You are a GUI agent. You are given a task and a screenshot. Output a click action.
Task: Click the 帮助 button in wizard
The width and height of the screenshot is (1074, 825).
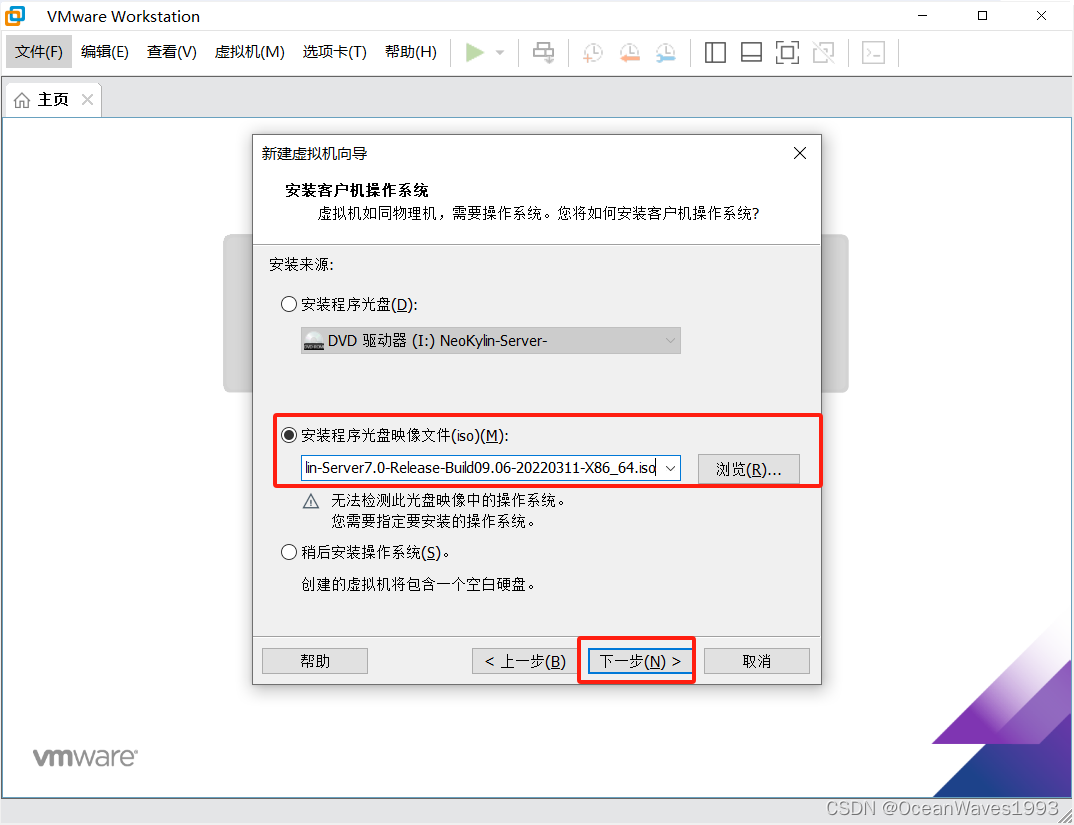click(x=315, y=661)
